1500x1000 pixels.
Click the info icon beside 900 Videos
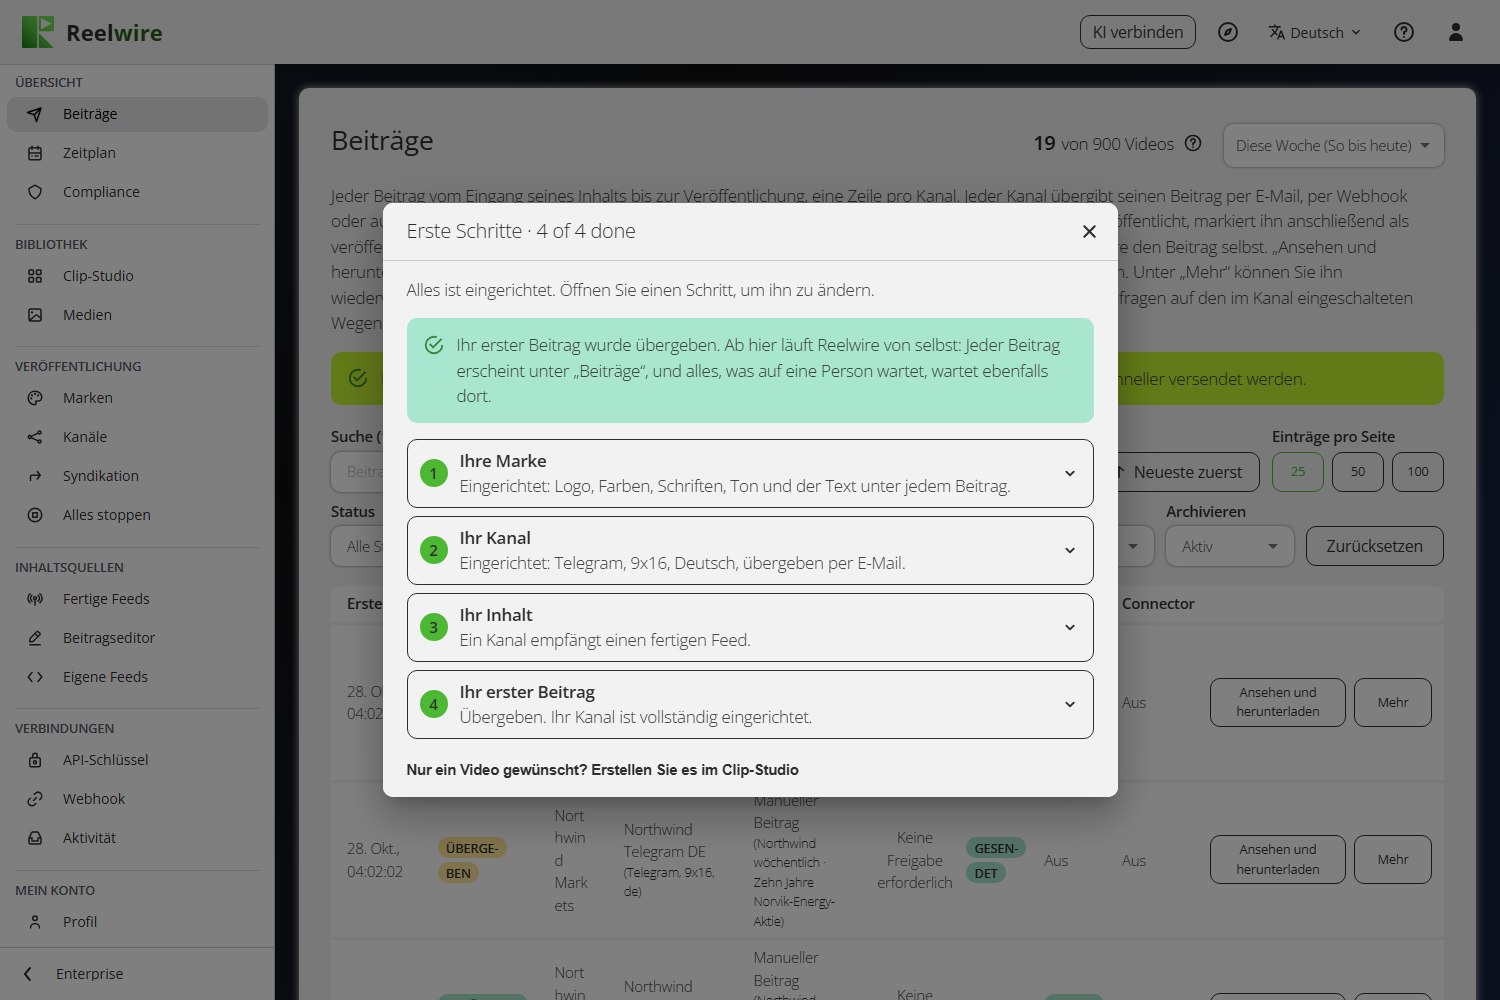pyautogui.click(x=1193, y=143)
